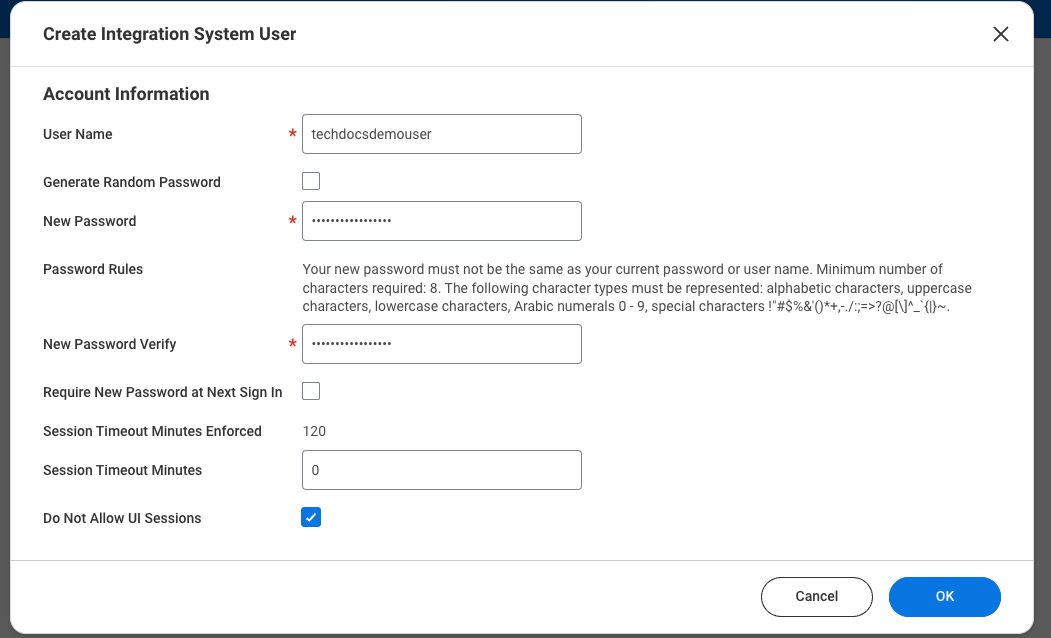
Task: Click the Create Integration System User title
Action: click(169, 33)
